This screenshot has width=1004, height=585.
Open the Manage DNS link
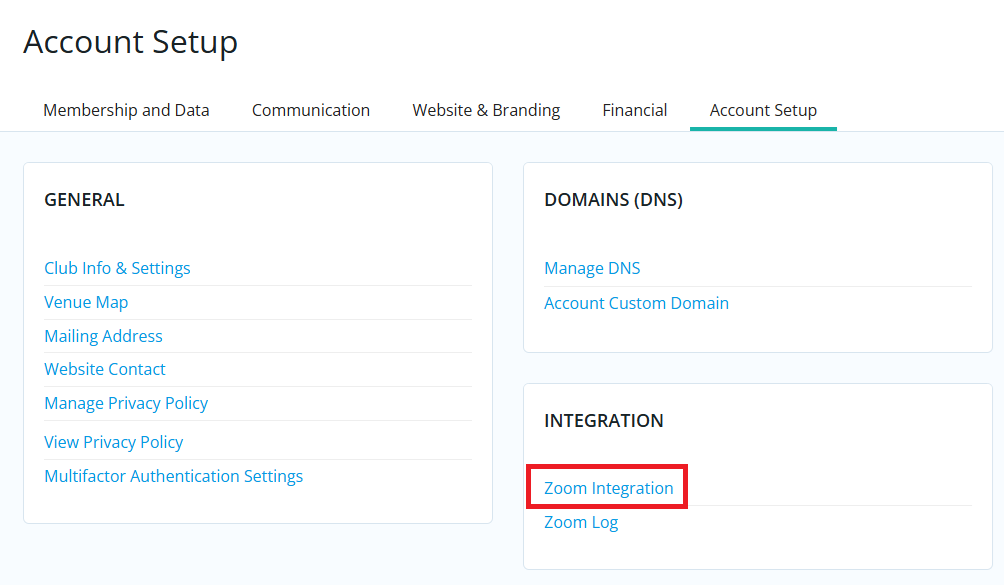click(592, 268)
